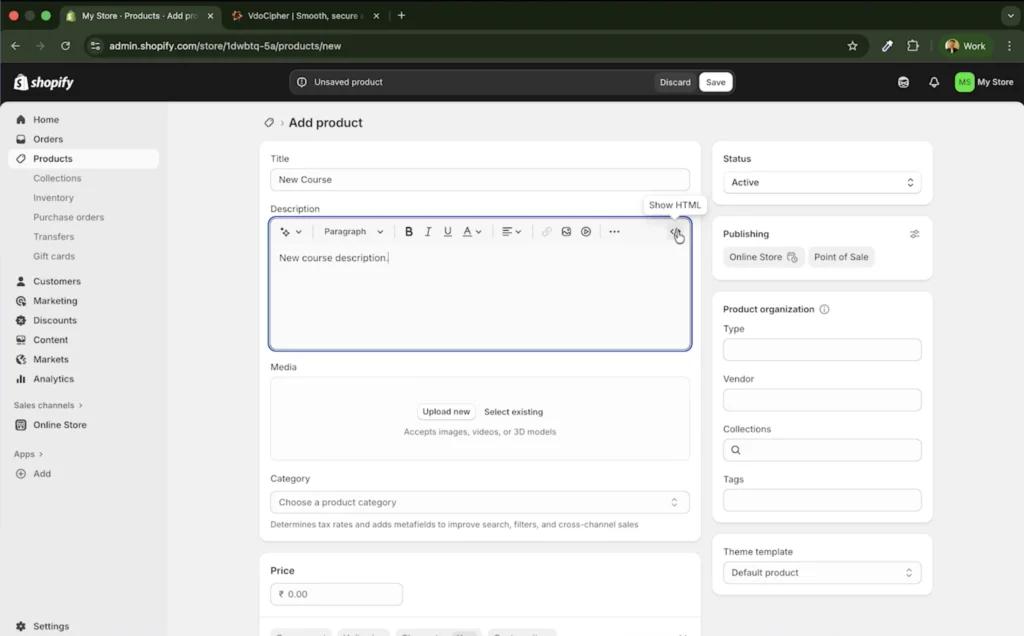The width and height of the screenshot is (1024, 636).
Task: Open the Chrome tab list dropdown
Action: pyautogui.click(x=1010, y=16)
